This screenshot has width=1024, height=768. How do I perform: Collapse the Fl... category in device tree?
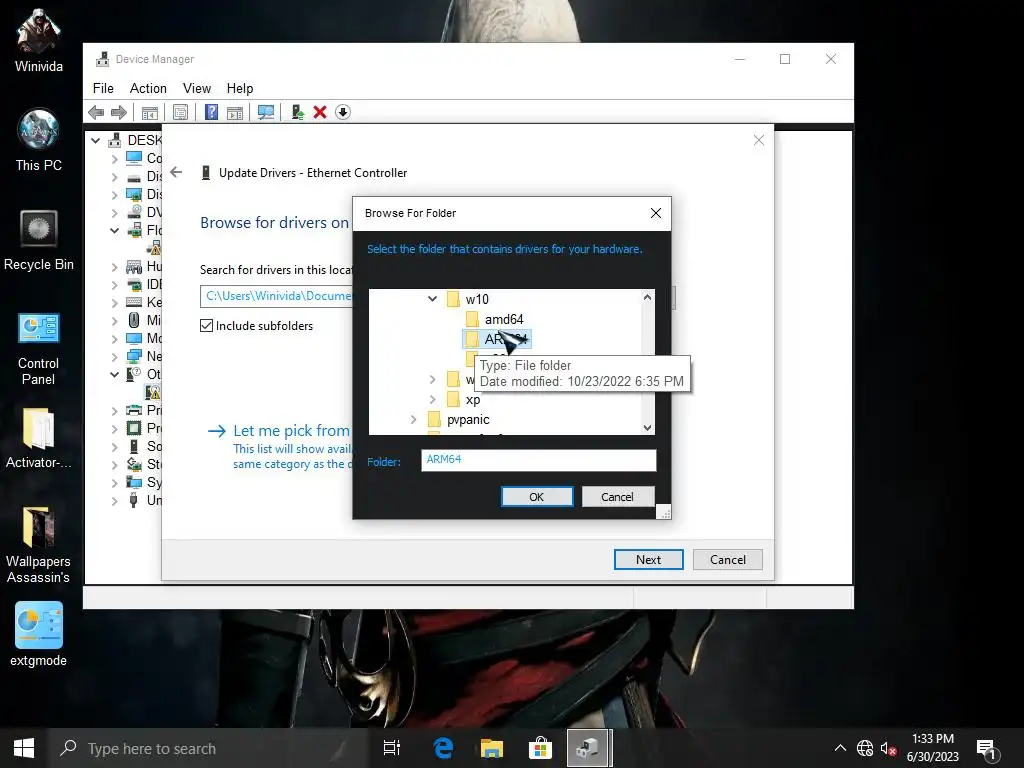(114, 231)
